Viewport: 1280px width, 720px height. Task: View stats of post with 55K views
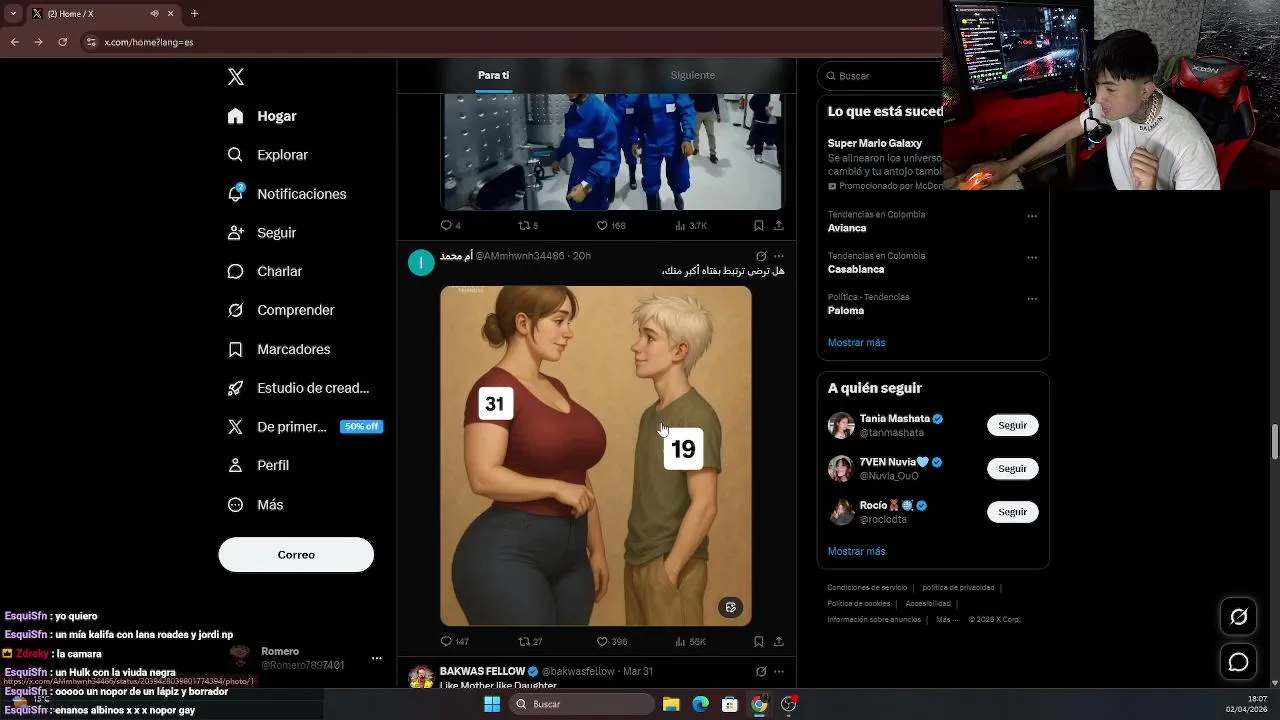coord(690,642)
